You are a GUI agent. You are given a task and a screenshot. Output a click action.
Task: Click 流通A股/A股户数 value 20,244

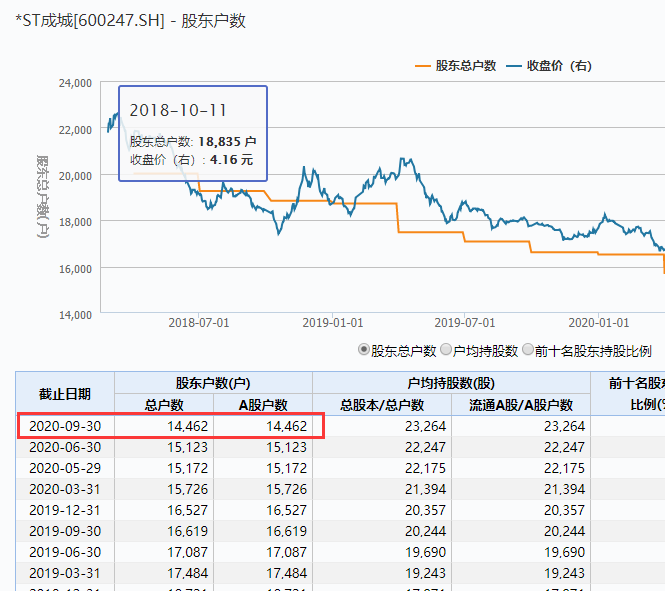click(x=564, y=531)
